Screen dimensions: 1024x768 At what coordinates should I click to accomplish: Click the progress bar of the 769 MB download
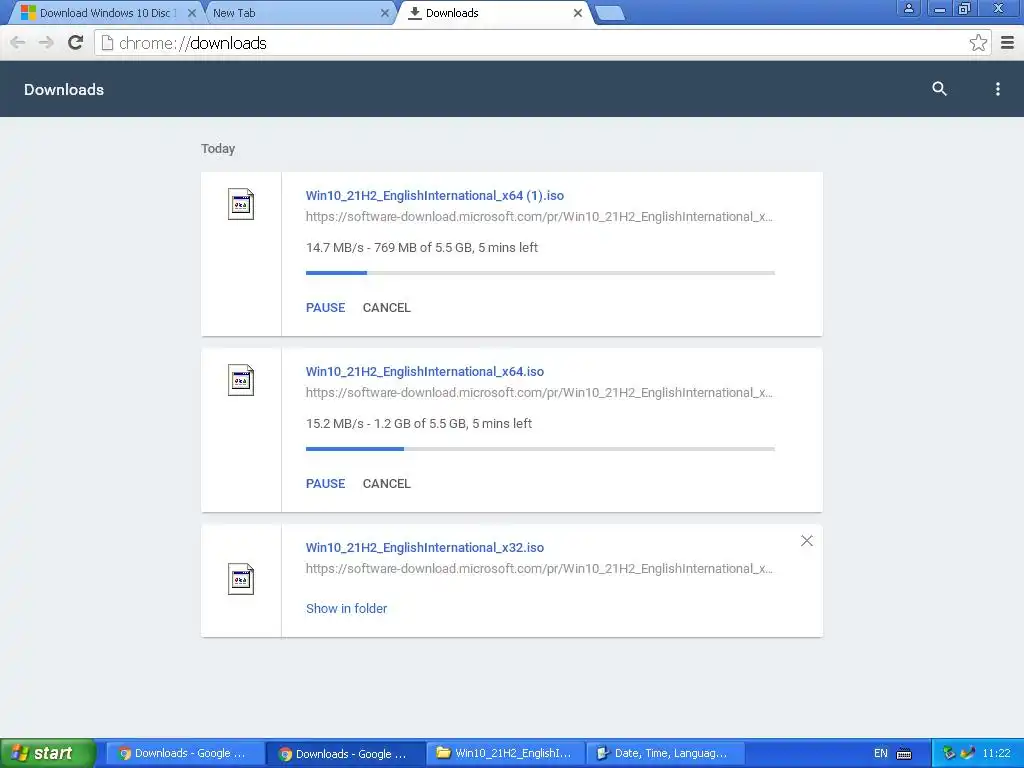point(540,273)
